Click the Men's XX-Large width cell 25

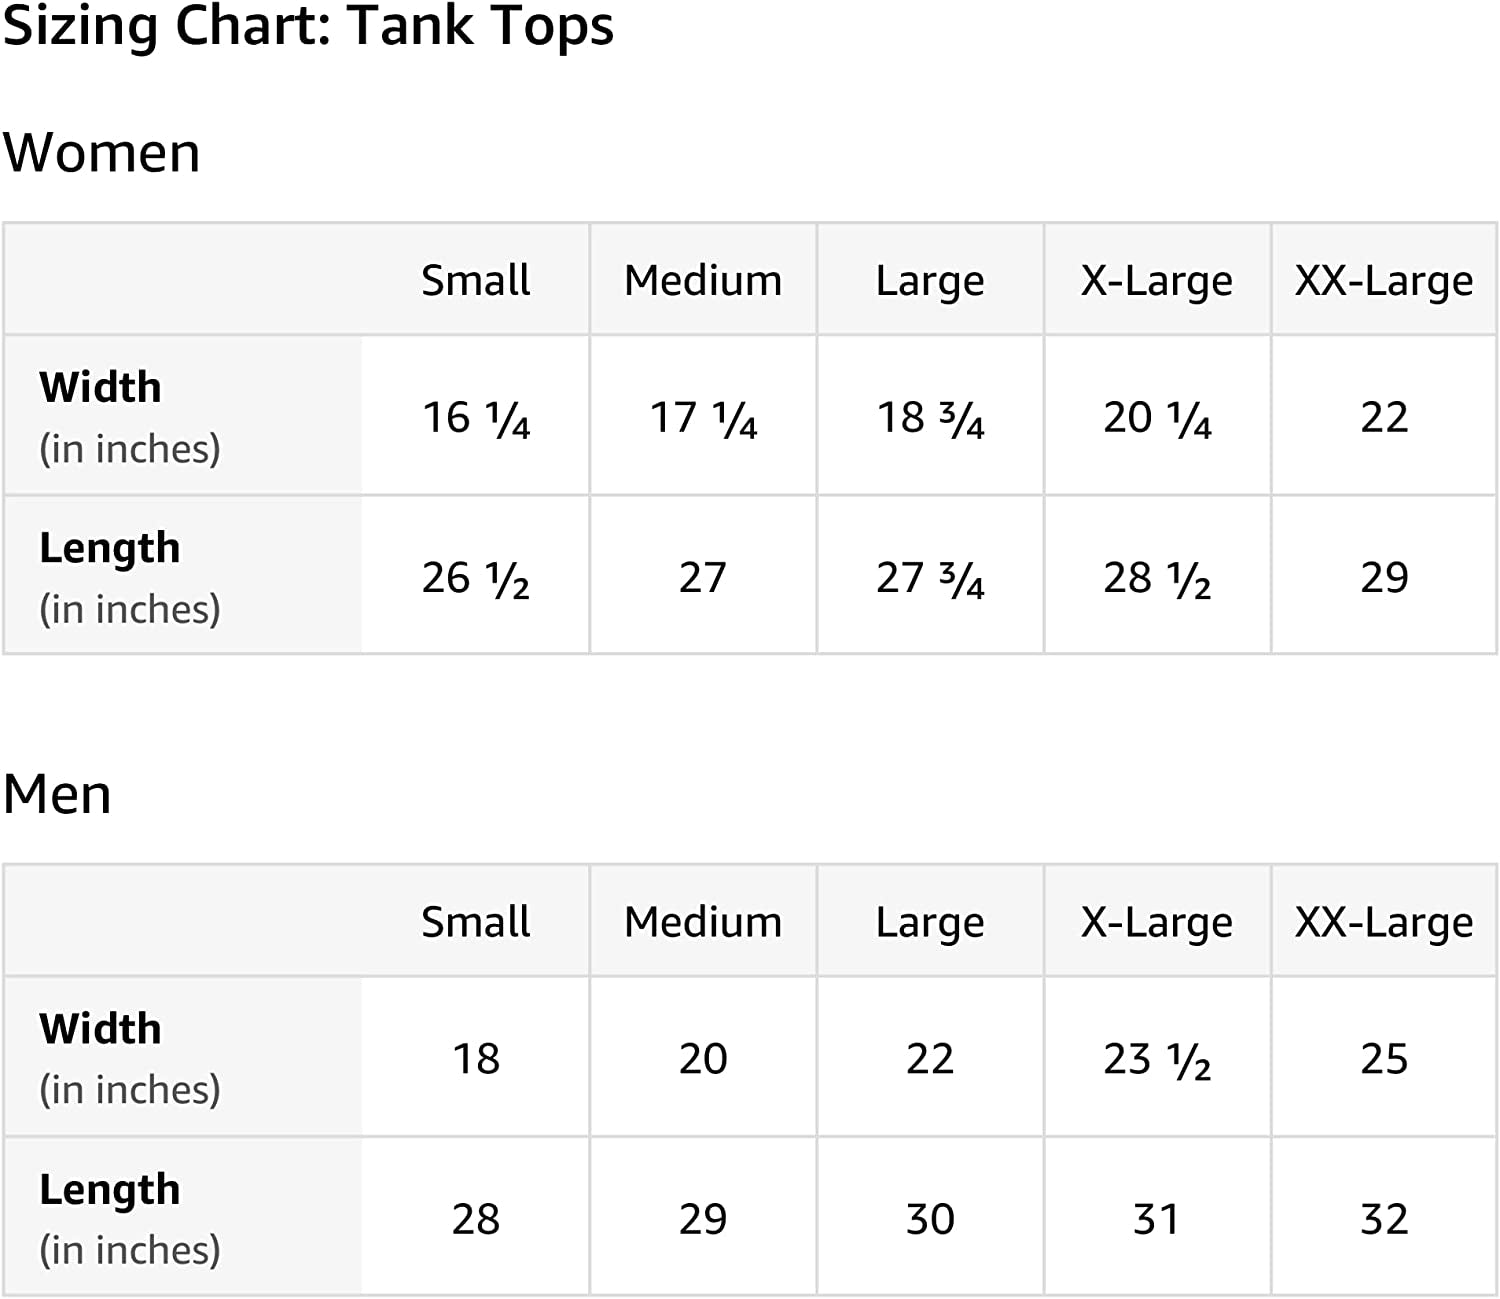(1384, 1059)
